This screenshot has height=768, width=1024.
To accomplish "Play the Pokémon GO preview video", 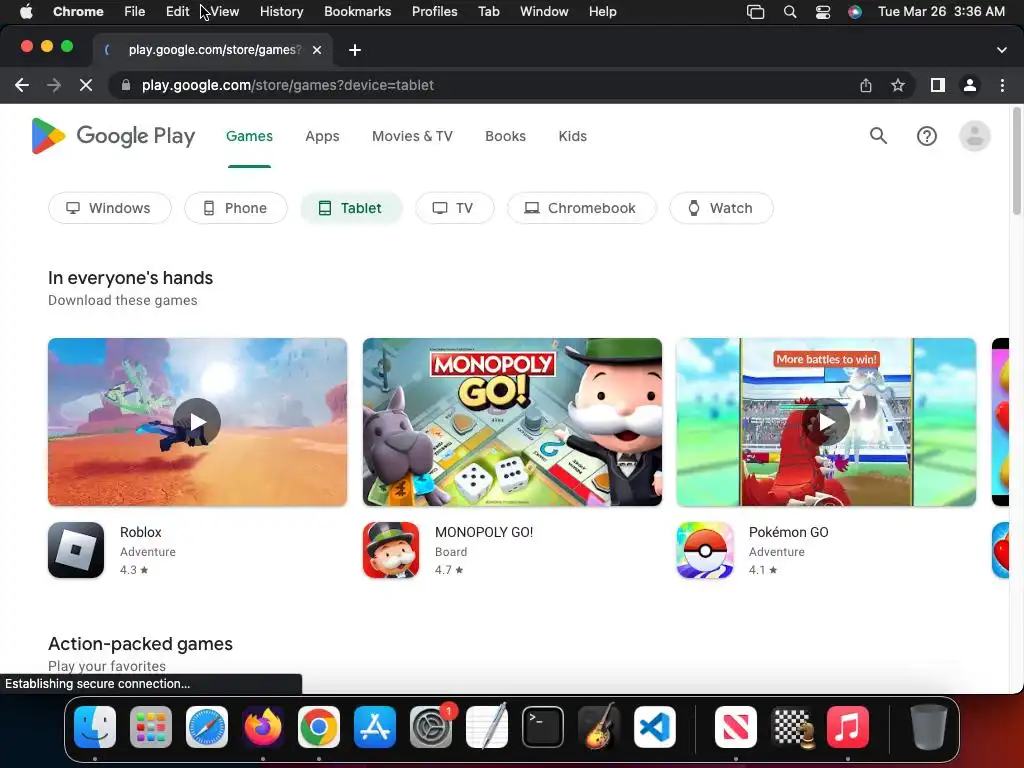I will coord(826,422).
